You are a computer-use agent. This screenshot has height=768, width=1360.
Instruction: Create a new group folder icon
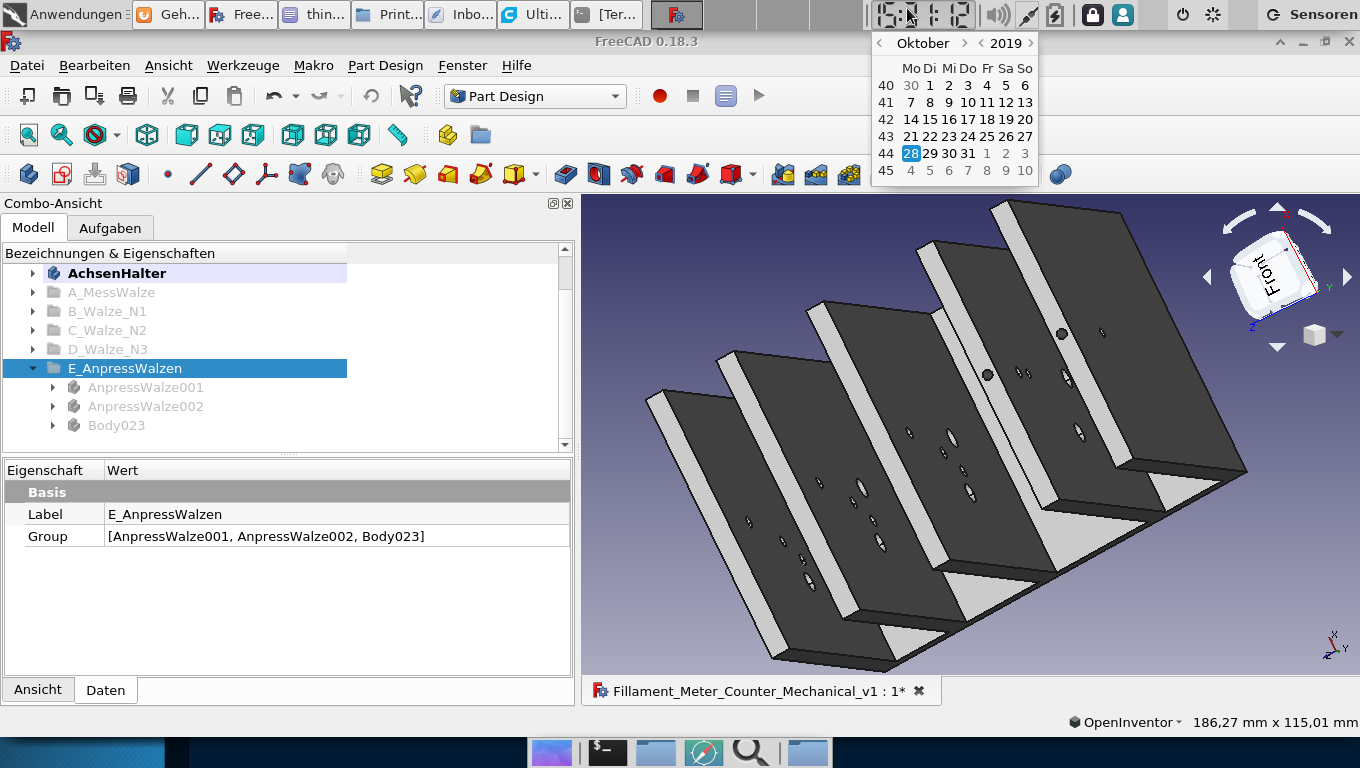coord(480,135)
